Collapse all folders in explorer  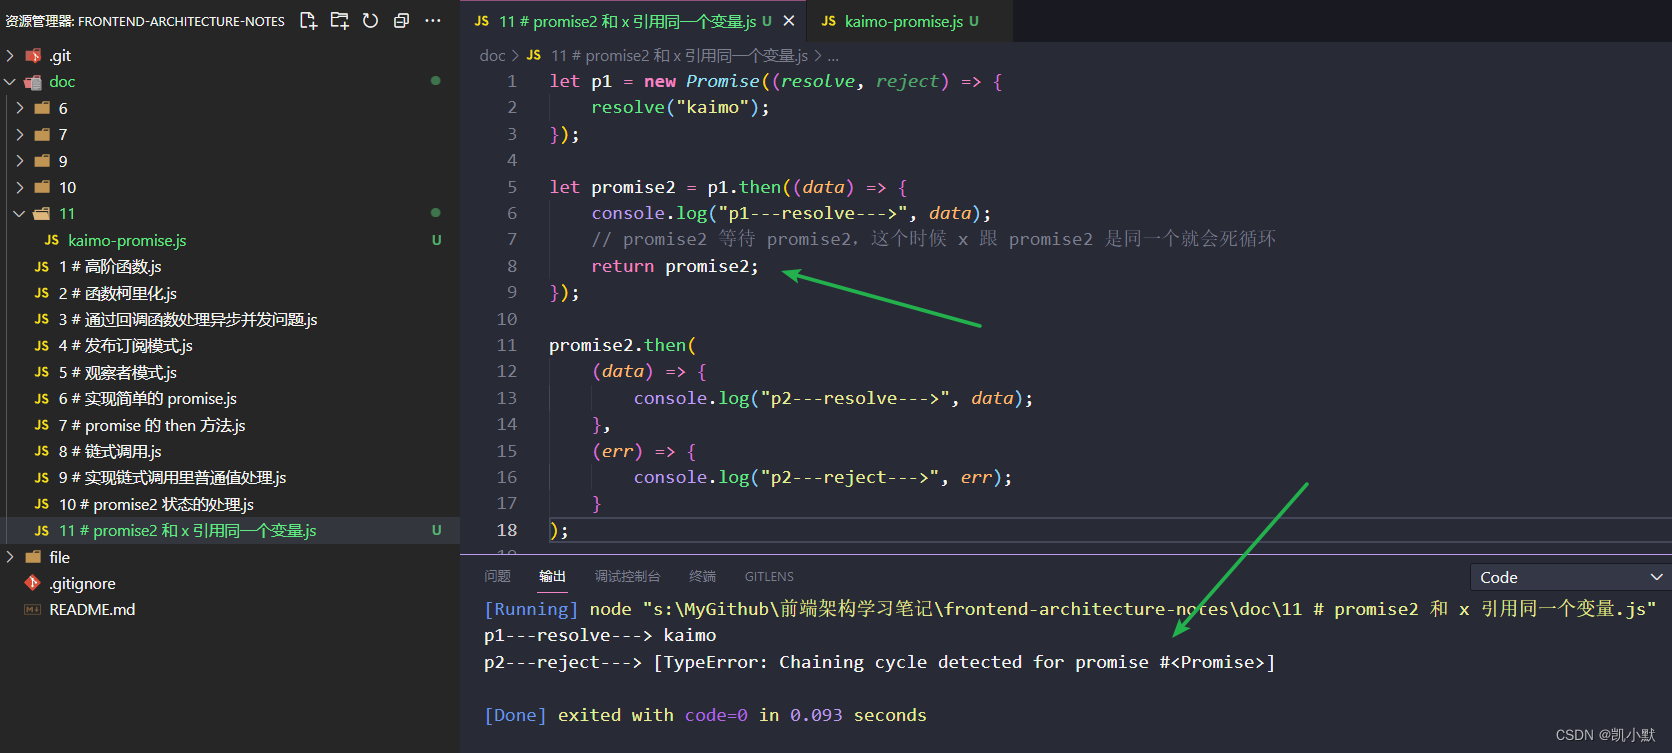point(402,21)
